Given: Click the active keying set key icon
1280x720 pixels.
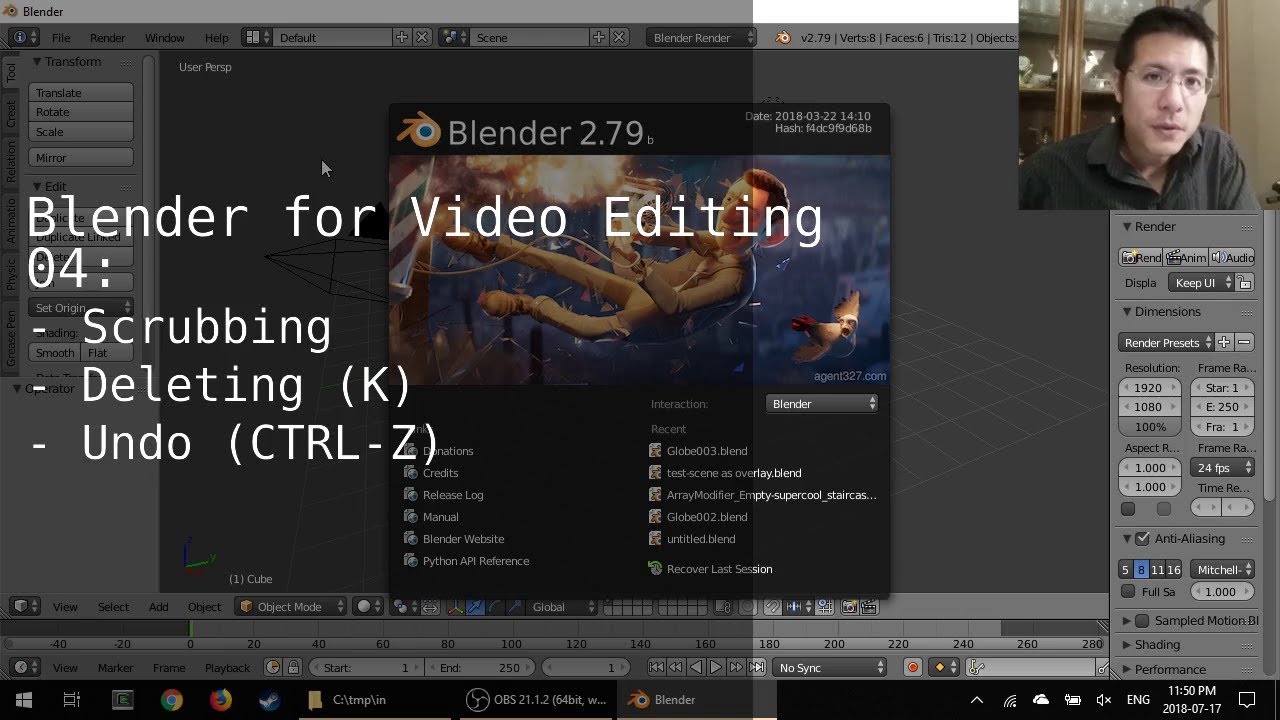Looking at the screenshot, I should (975, 667).
